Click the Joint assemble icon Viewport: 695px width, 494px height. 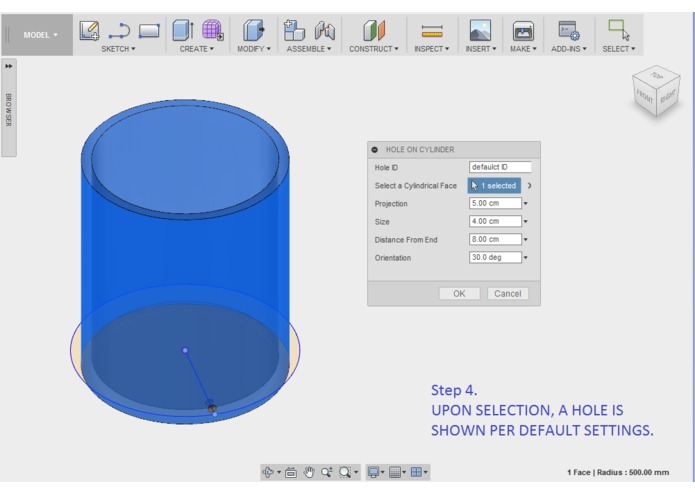325,31
